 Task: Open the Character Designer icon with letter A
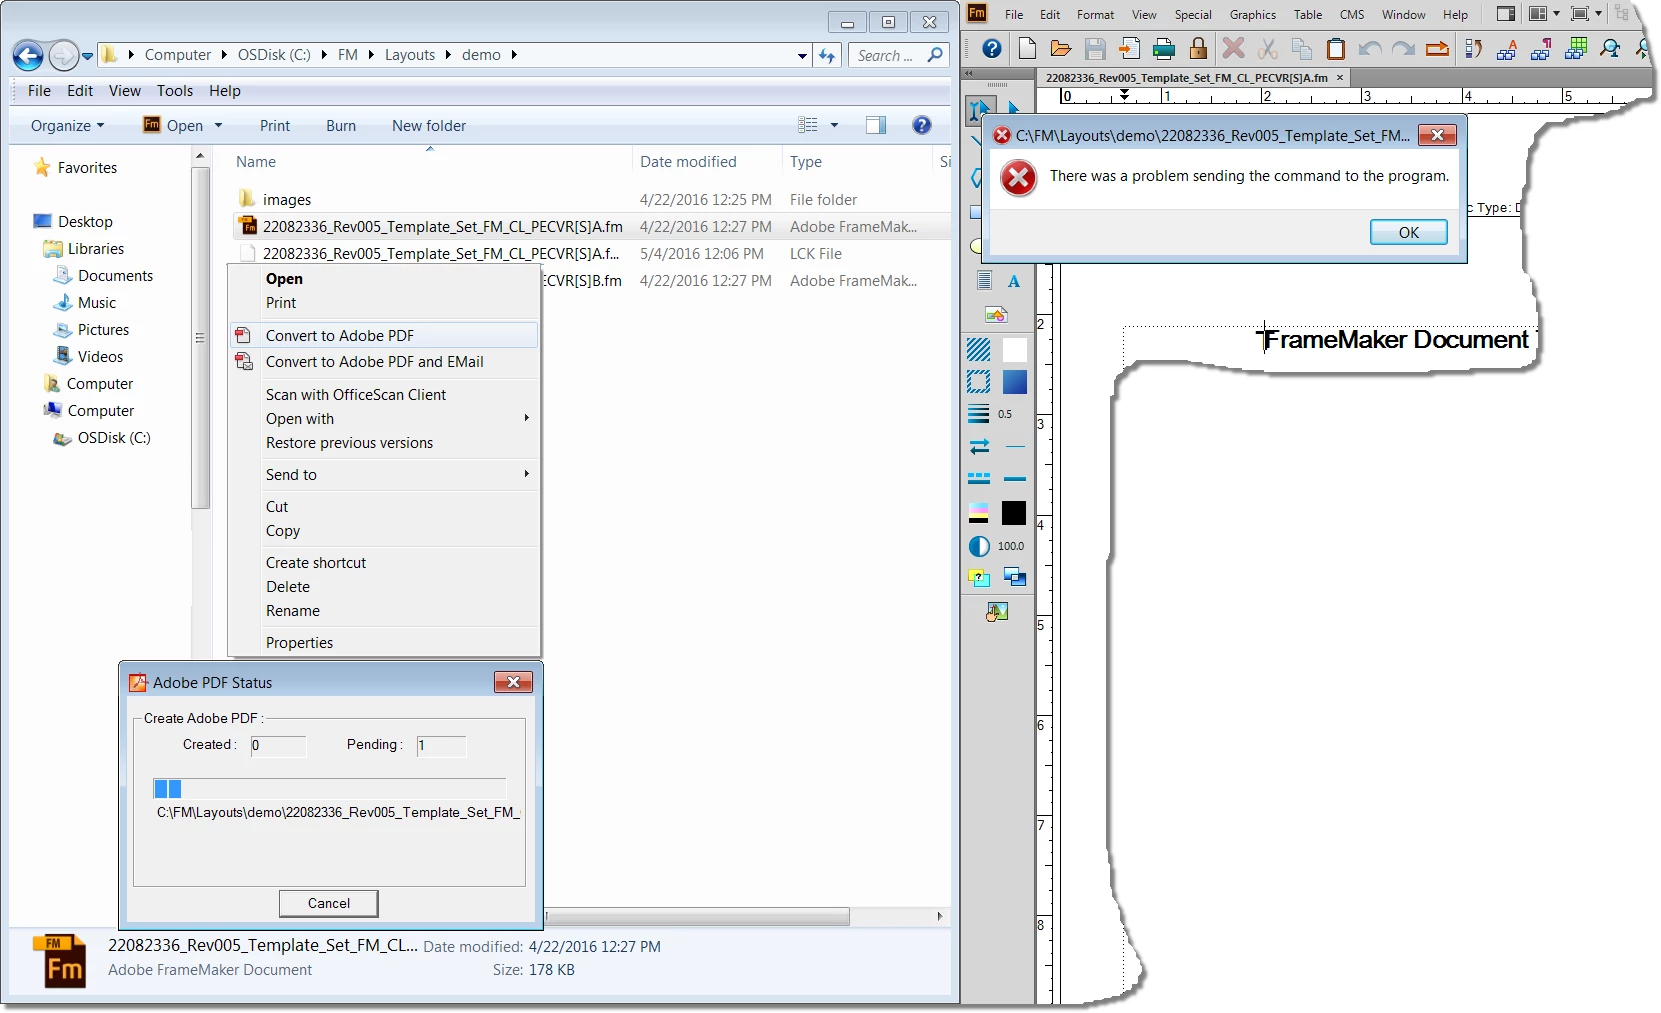pyautogui.click(x=1507, y=48)
